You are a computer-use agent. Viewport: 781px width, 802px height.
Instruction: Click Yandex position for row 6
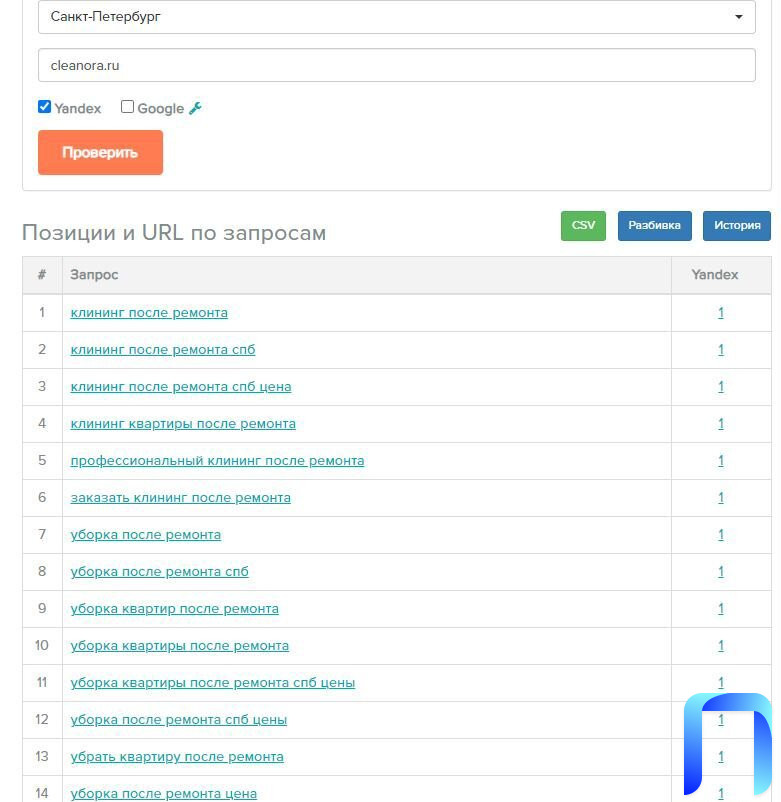[721, 498]
